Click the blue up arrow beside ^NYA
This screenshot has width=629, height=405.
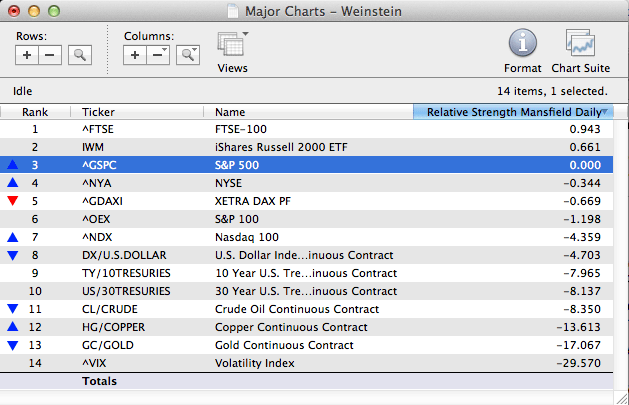click(x=12, y=183)
